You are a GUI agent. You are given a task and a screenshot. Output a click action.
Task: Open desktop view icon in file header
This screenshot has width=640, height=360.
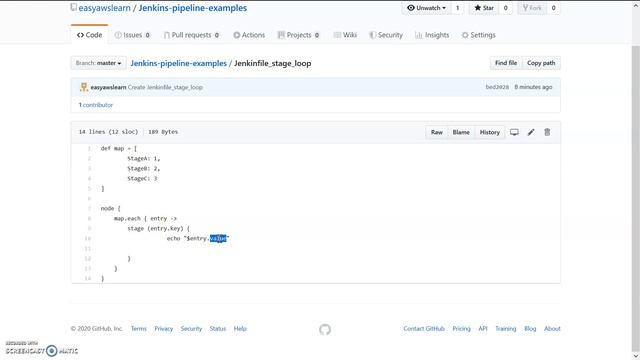(x=514, y=132)
